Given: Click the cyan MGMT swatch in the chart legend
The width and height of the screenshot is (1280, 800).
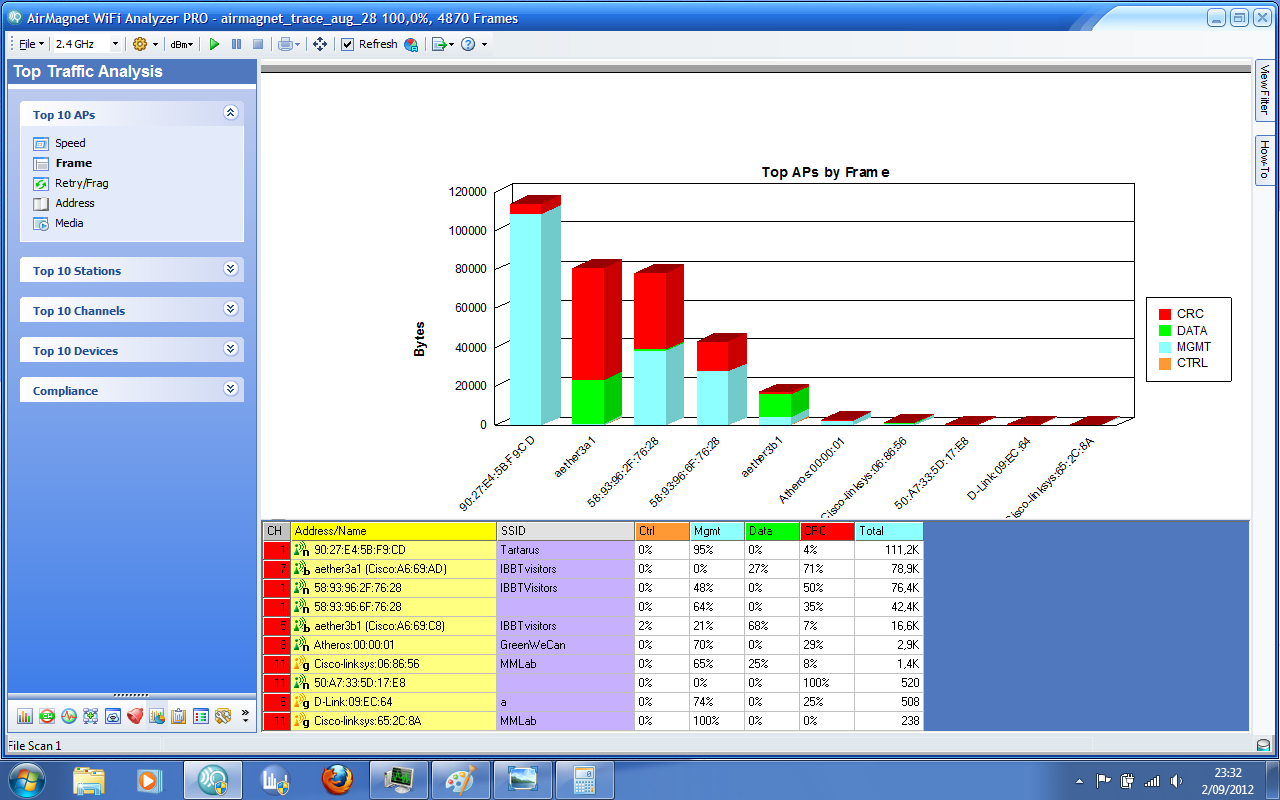Looking at the screenshot, I should [x=1164, y=347].
